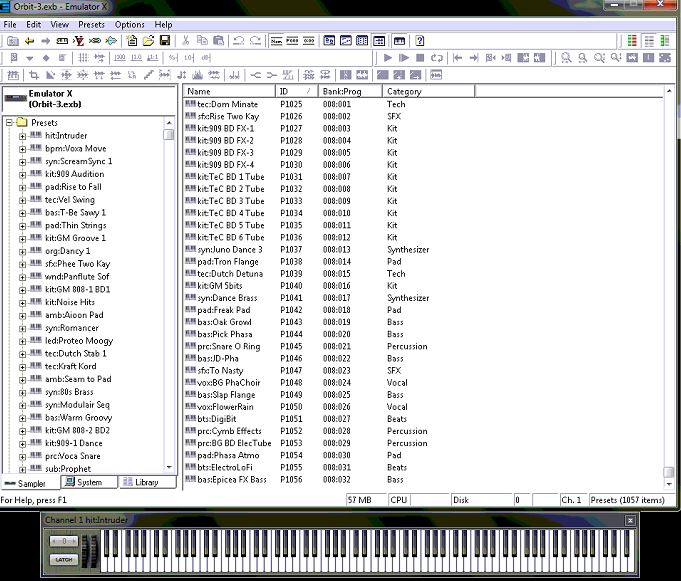The width and height of the screenshot is (681, 581).
Task: Switch to the System tab
Action: (x=89, y=482)
